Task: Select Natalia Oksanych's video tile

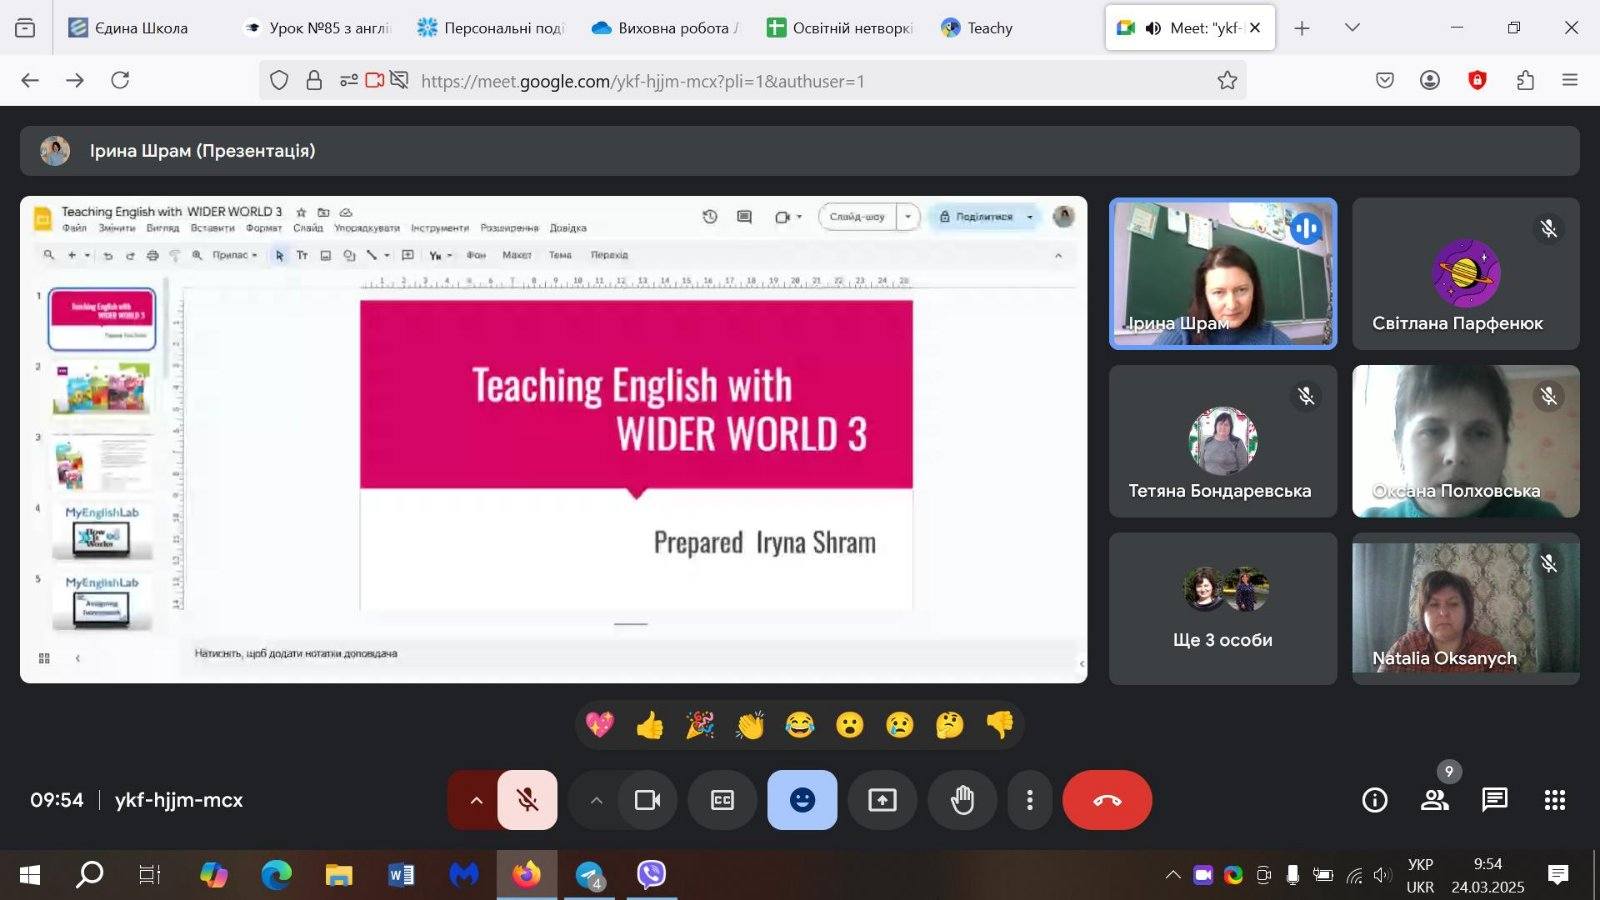Action: click(1466, 608)
